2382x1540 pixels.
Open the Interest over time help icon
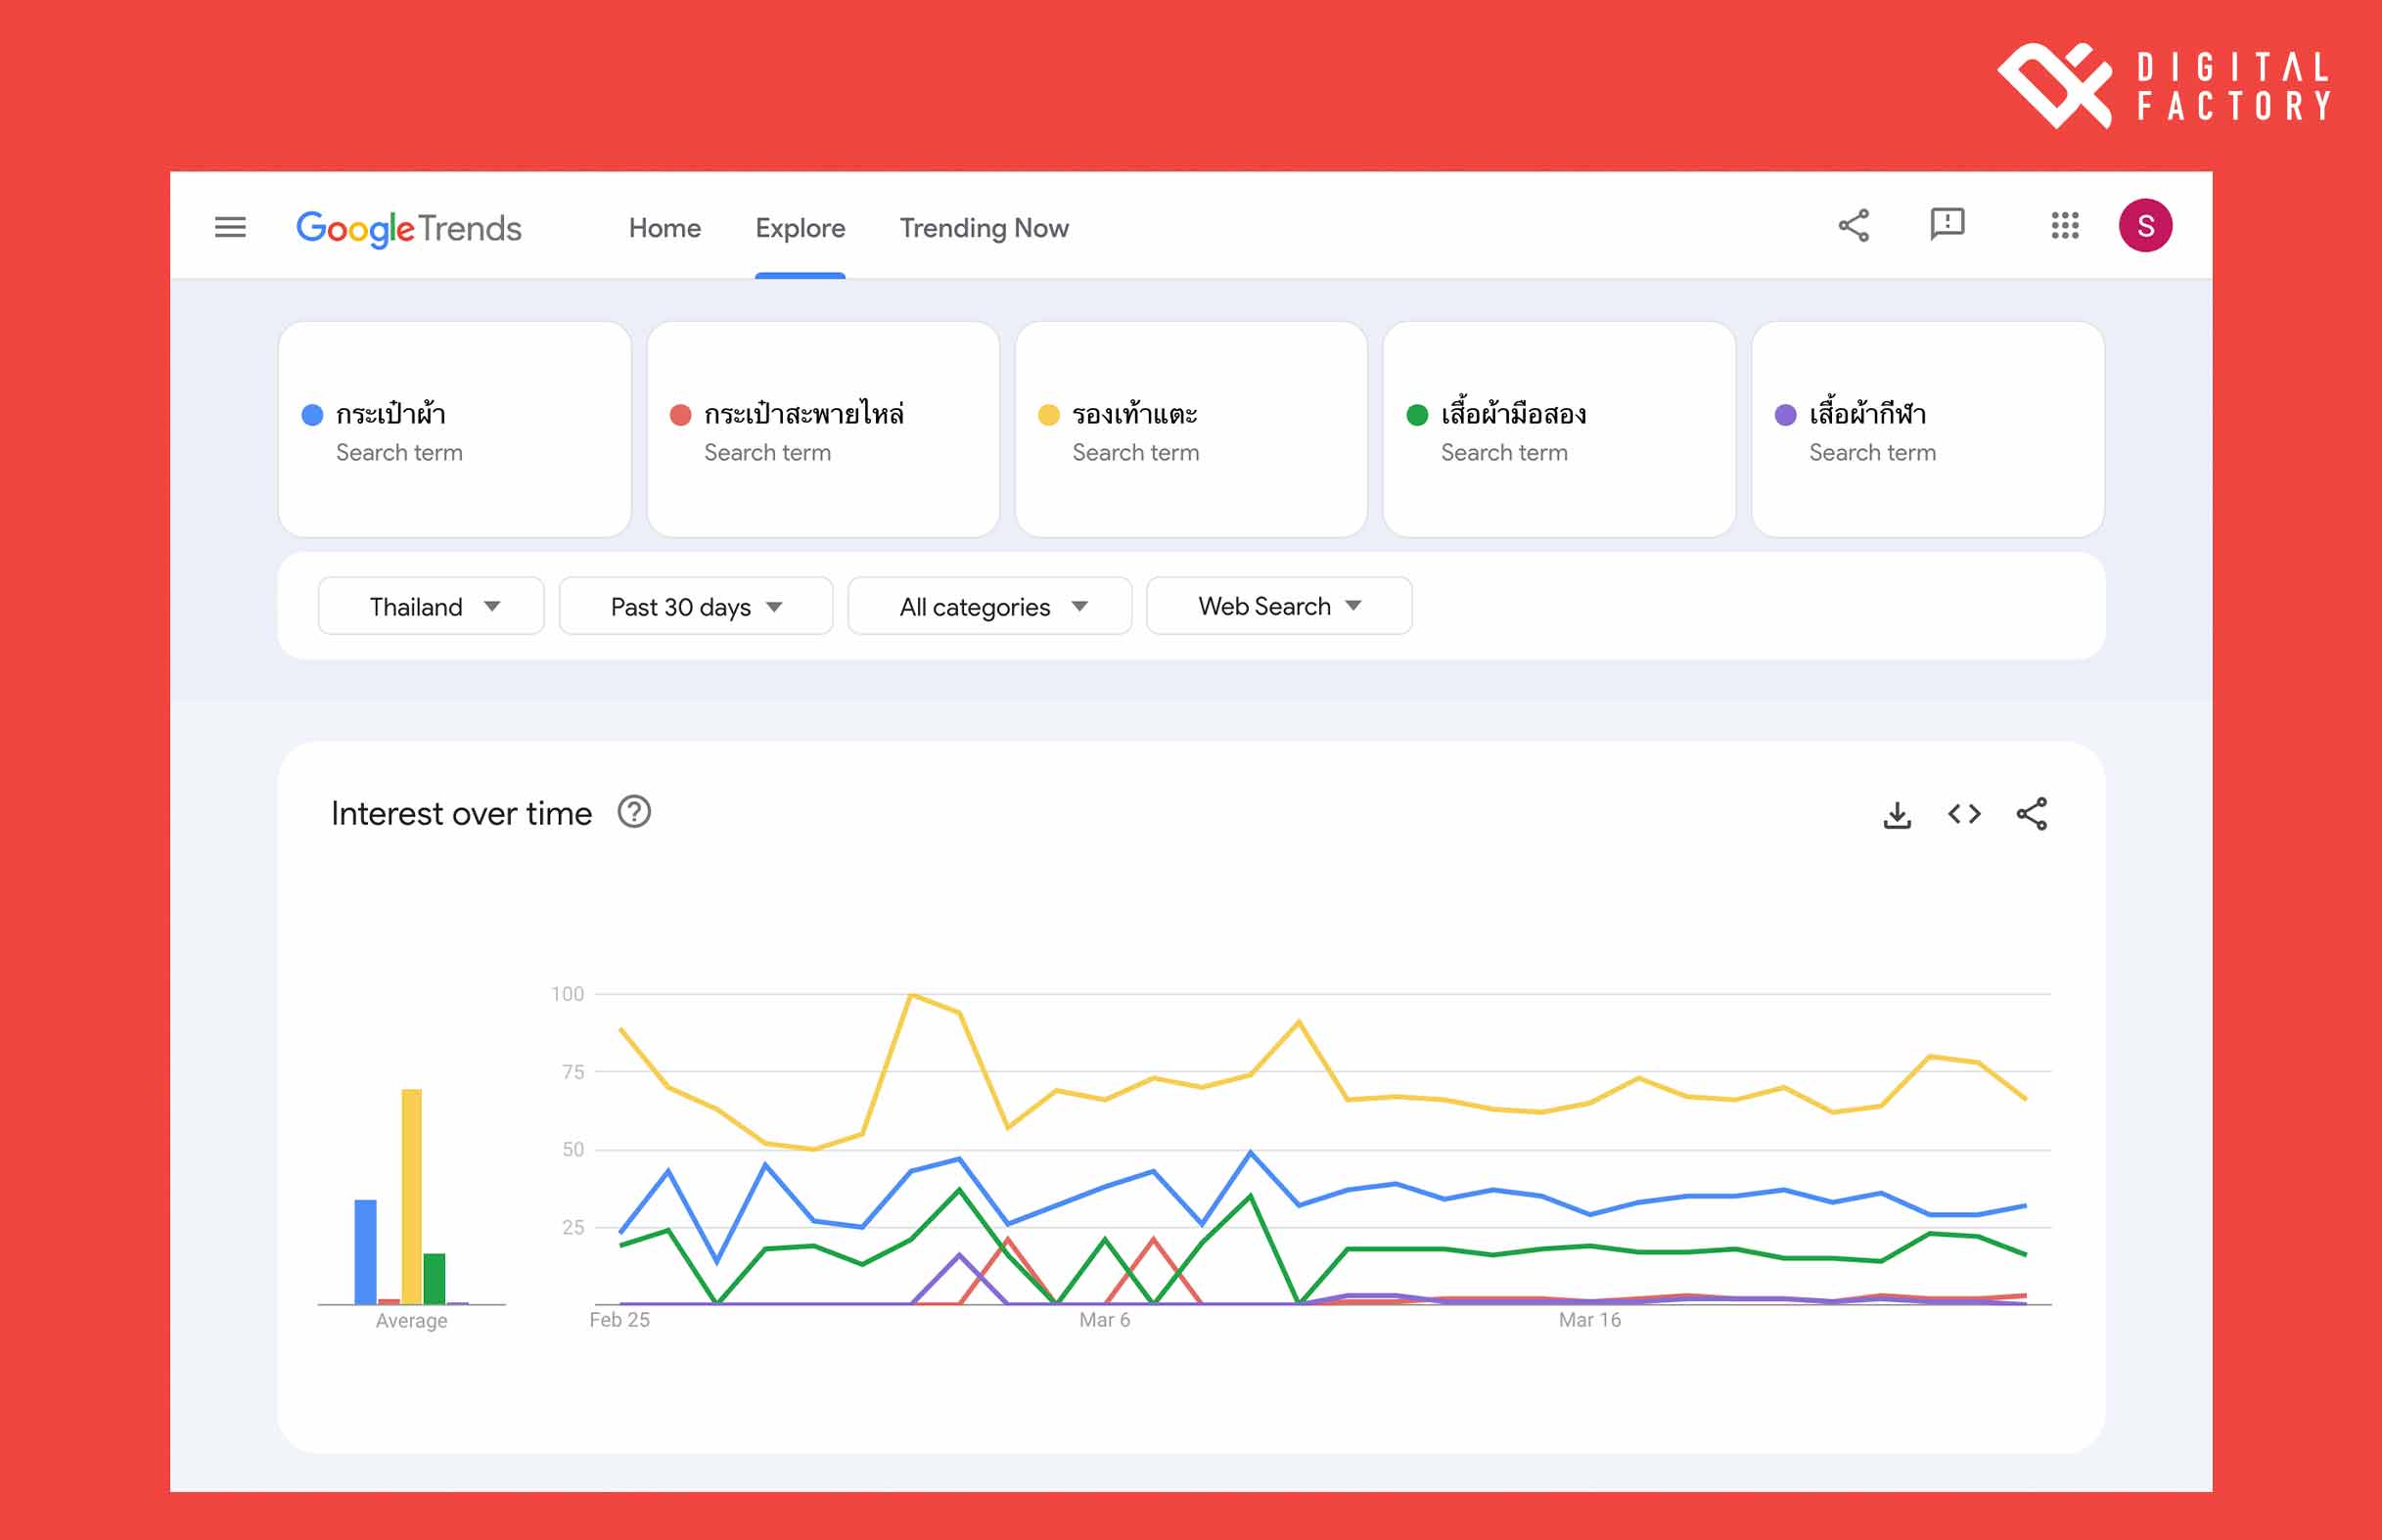(634, 812)
